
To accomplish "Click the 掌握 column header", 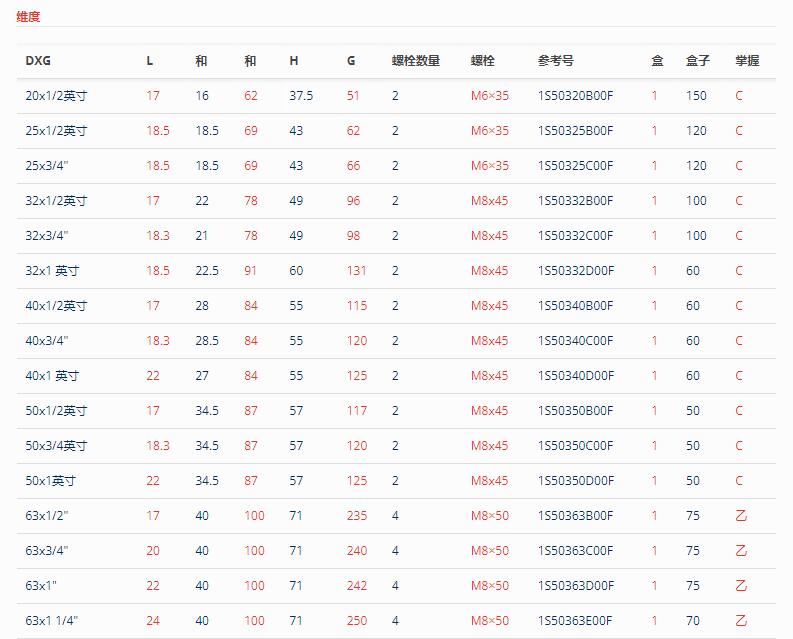I will tap(747, 61).
